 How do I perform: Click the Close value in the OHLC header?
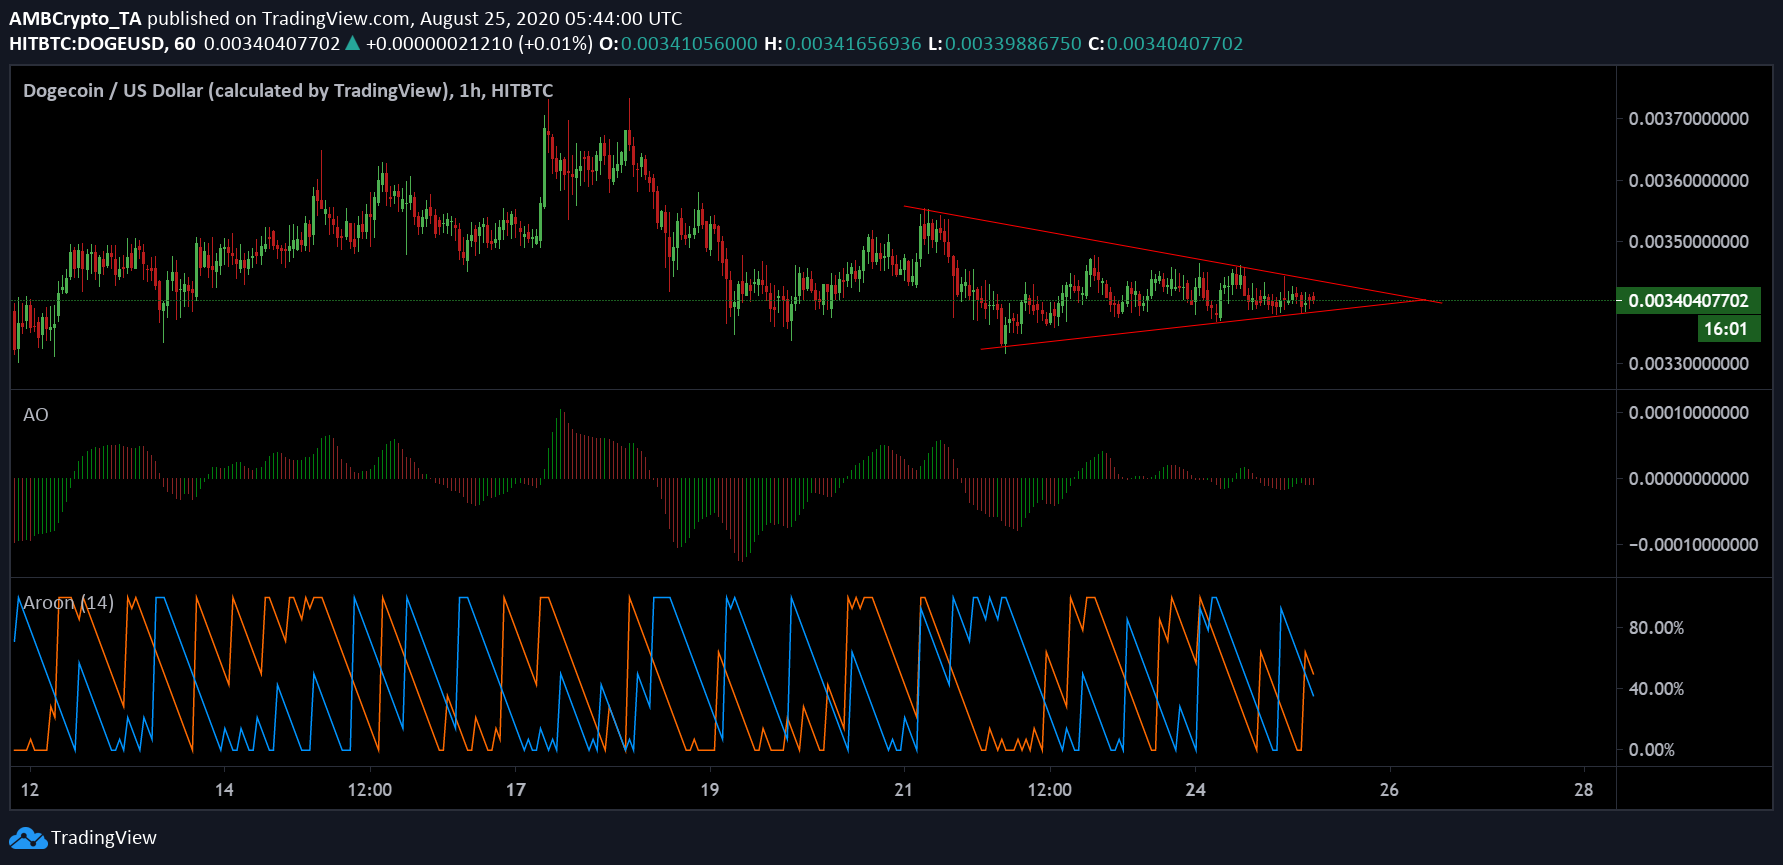pyautogui.click(x=1175, y=44)
